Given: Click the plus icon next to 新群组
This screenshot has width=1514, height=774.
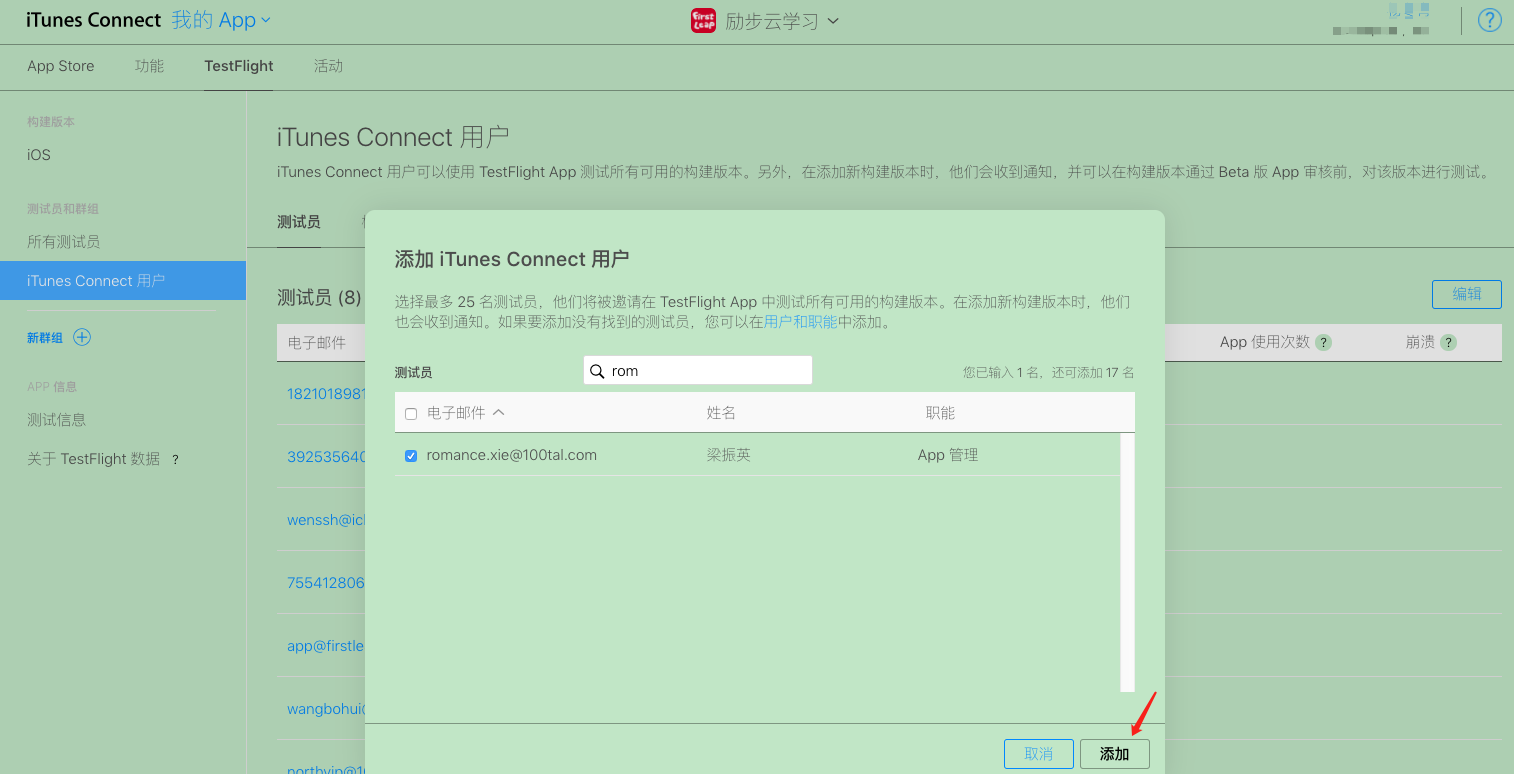Looking at the screenshot, I should tap(81, 337).
